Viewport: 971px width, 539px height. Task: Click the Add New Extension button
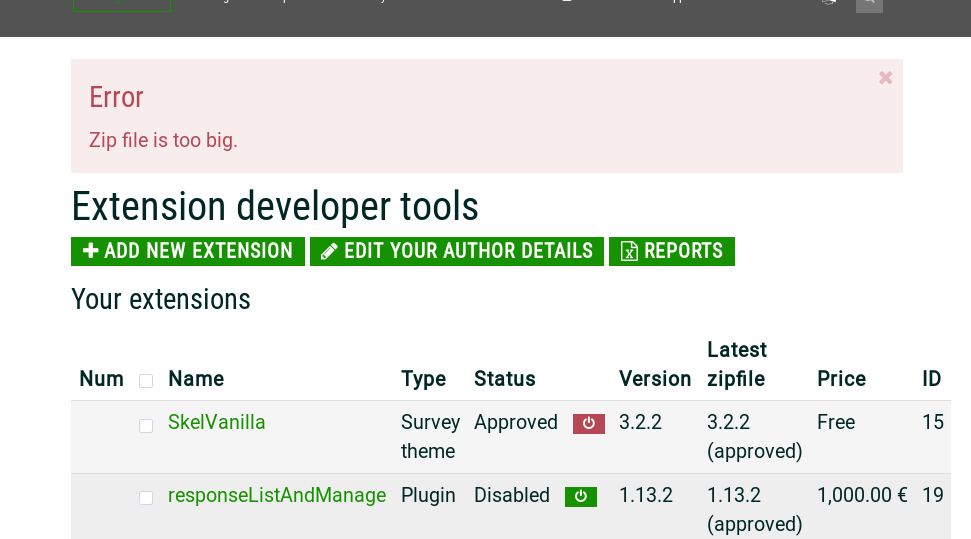pos(188,251)
